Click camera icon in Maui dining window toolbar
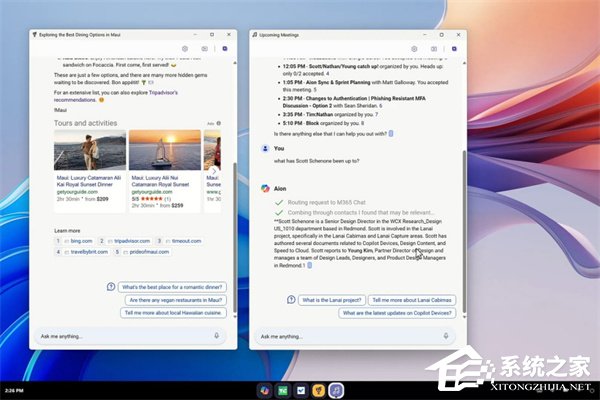This screenshot has width=600, height=400. (205, 49)
